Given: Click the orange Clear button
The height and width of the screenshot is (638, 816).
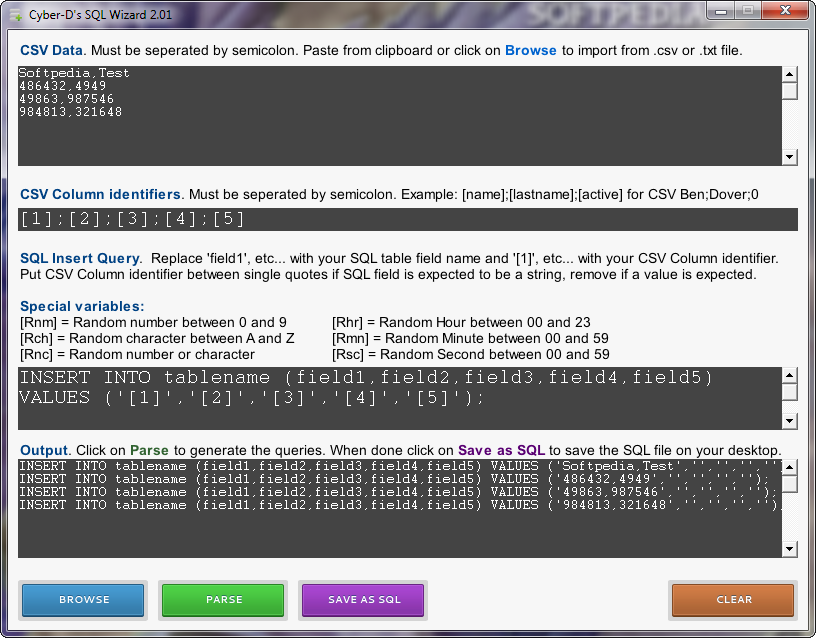Looking at the screenshot, I should [x=733, y=600].
